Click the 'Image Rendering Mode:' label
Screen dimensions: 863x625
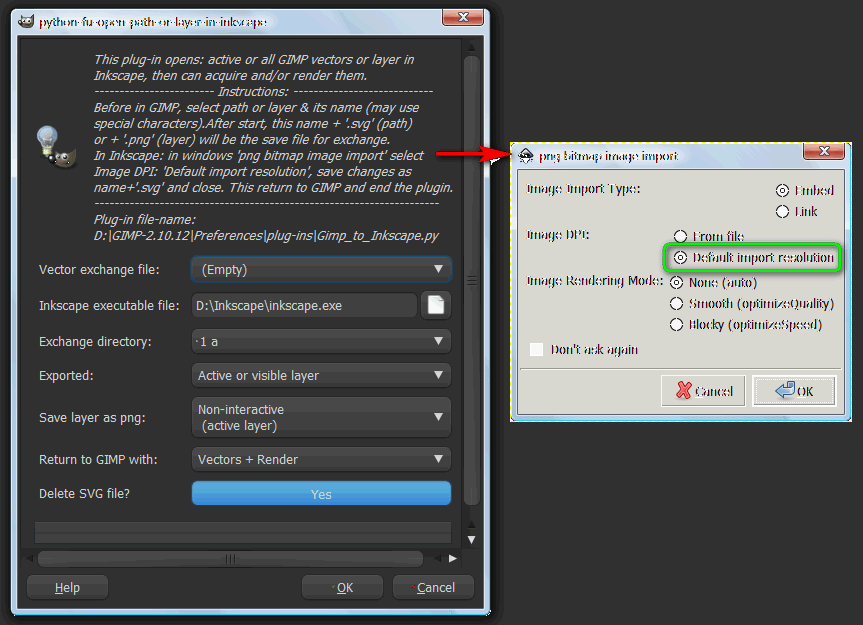(594, 281)
